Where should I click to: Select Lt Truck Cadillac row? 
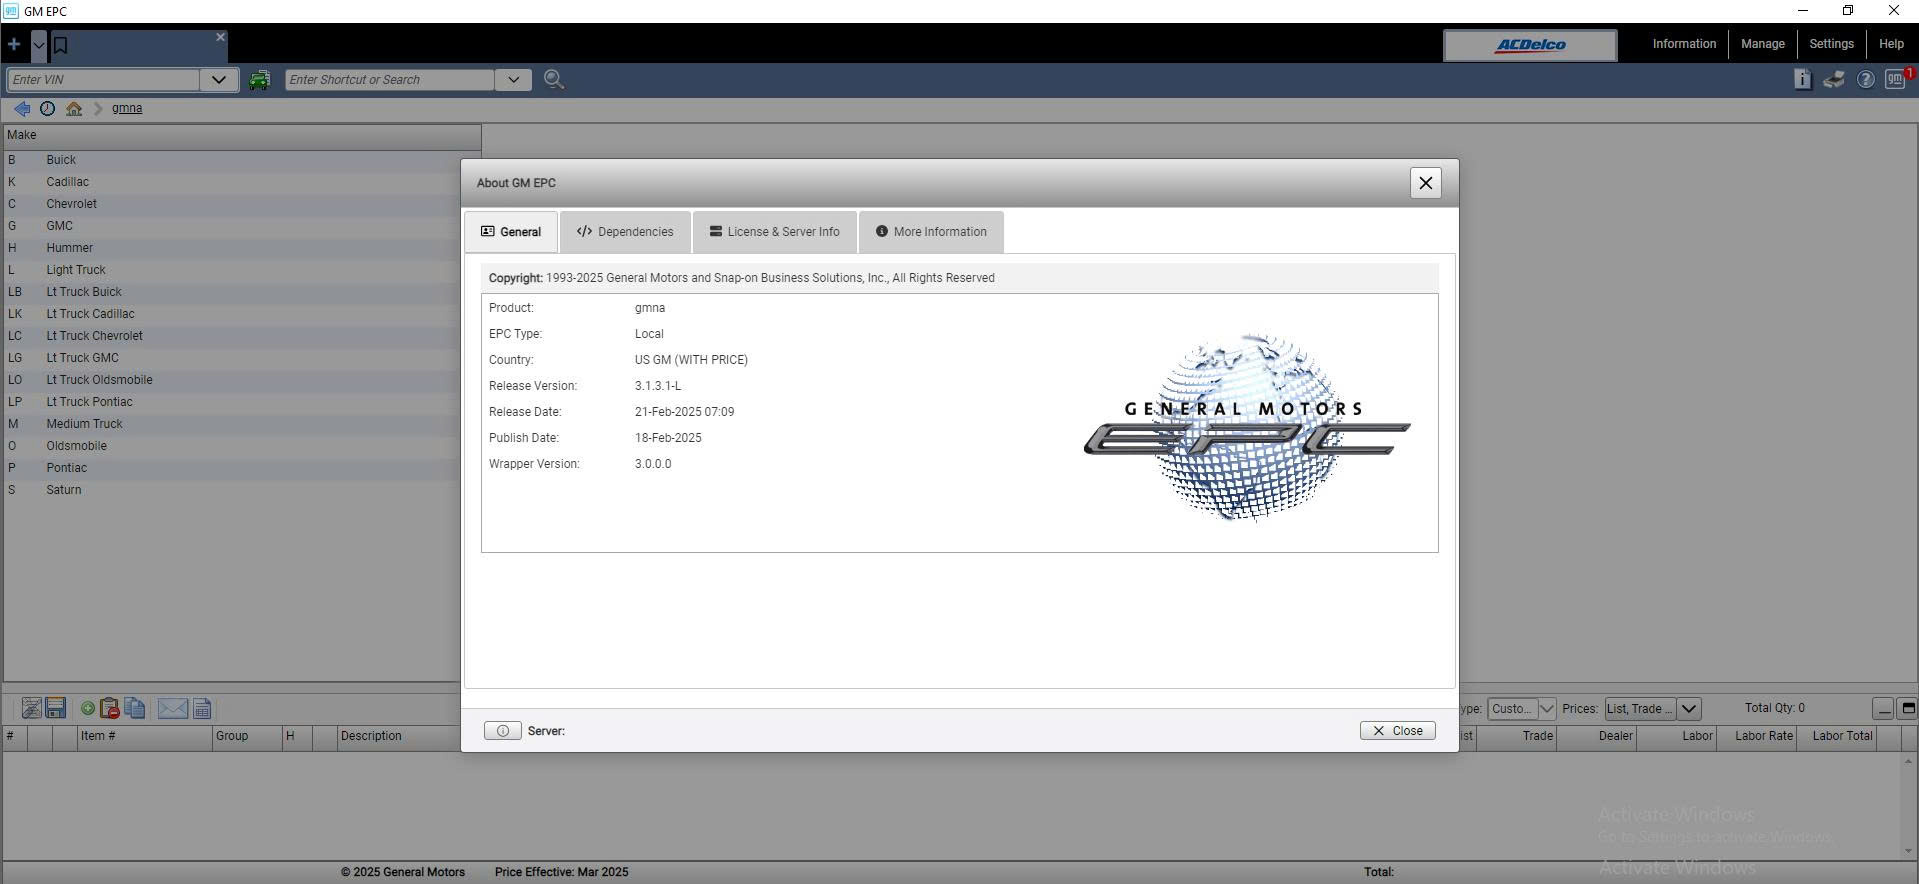click(x=232, y=314)
